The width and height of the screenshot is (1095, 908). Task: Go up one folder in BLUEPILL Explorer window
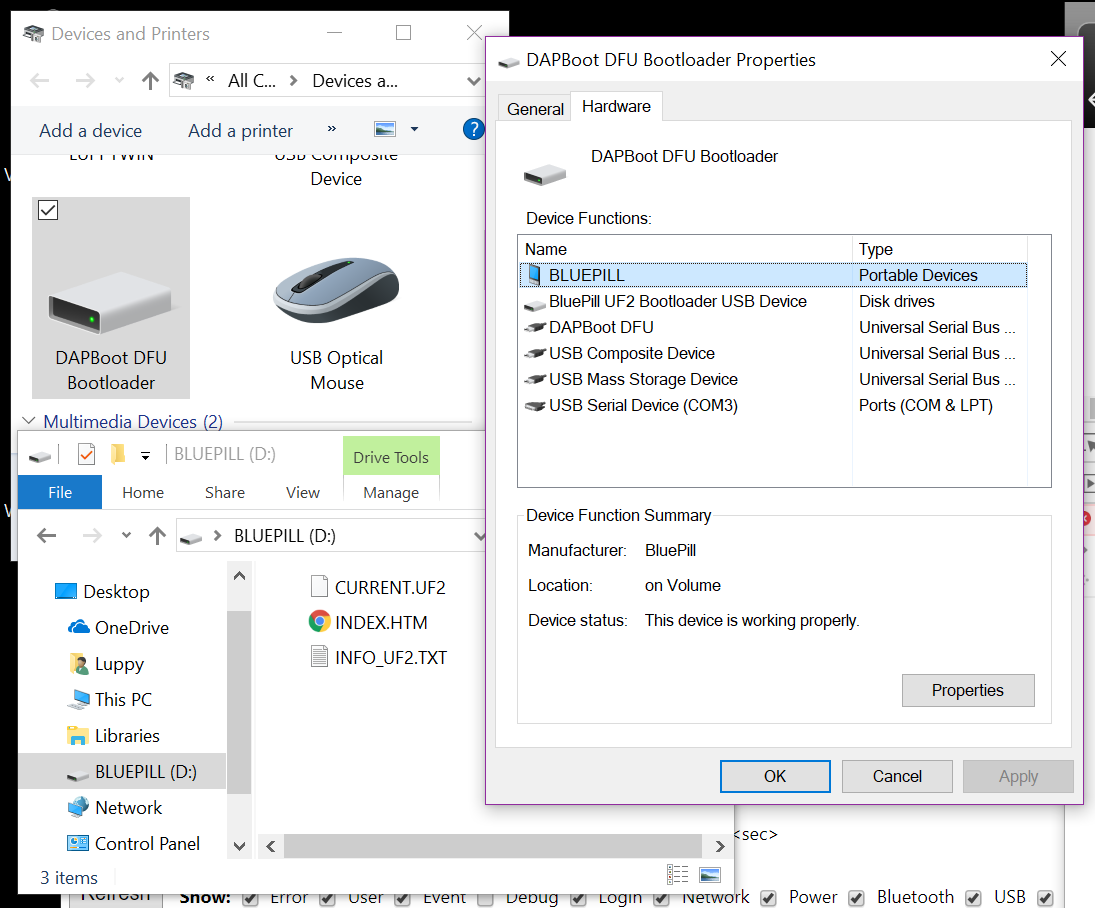[157, 536]
